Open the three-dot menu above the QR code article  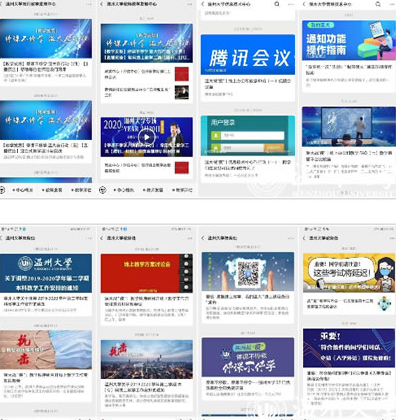[x=291, y=238]
